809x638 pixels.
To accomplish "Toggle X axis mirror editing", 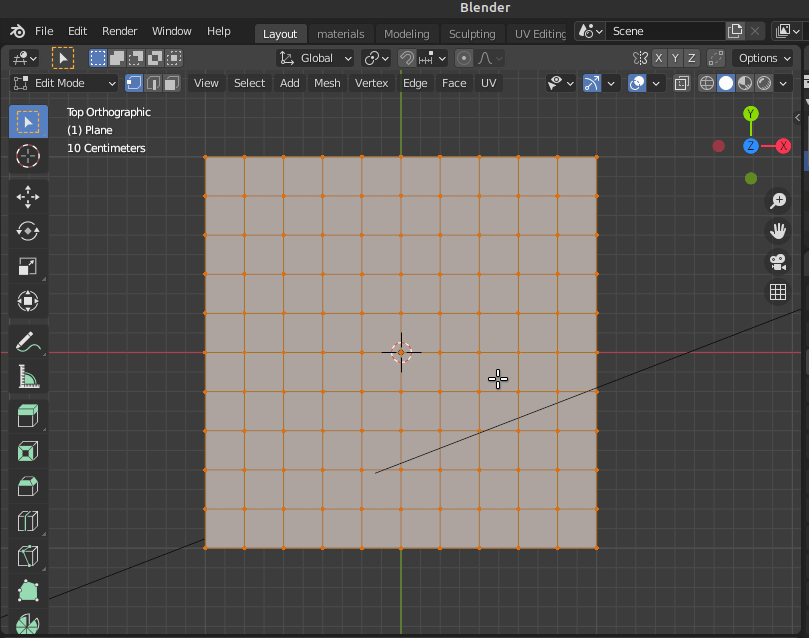I will [x=657, y=58].
